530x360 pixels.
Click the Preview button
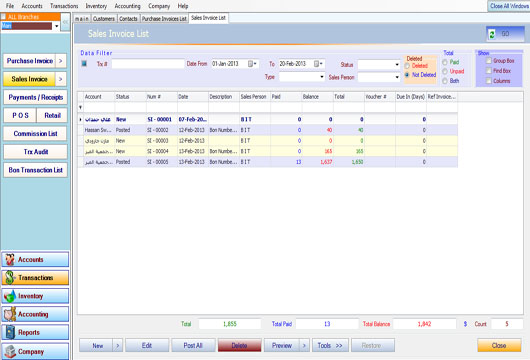pyautogui.click(x=282, y=346)
